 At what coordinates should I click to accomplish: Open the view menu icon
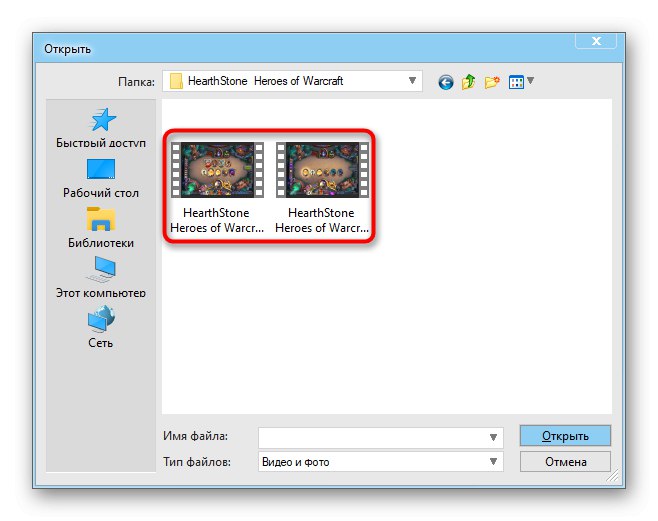[516, 82]
